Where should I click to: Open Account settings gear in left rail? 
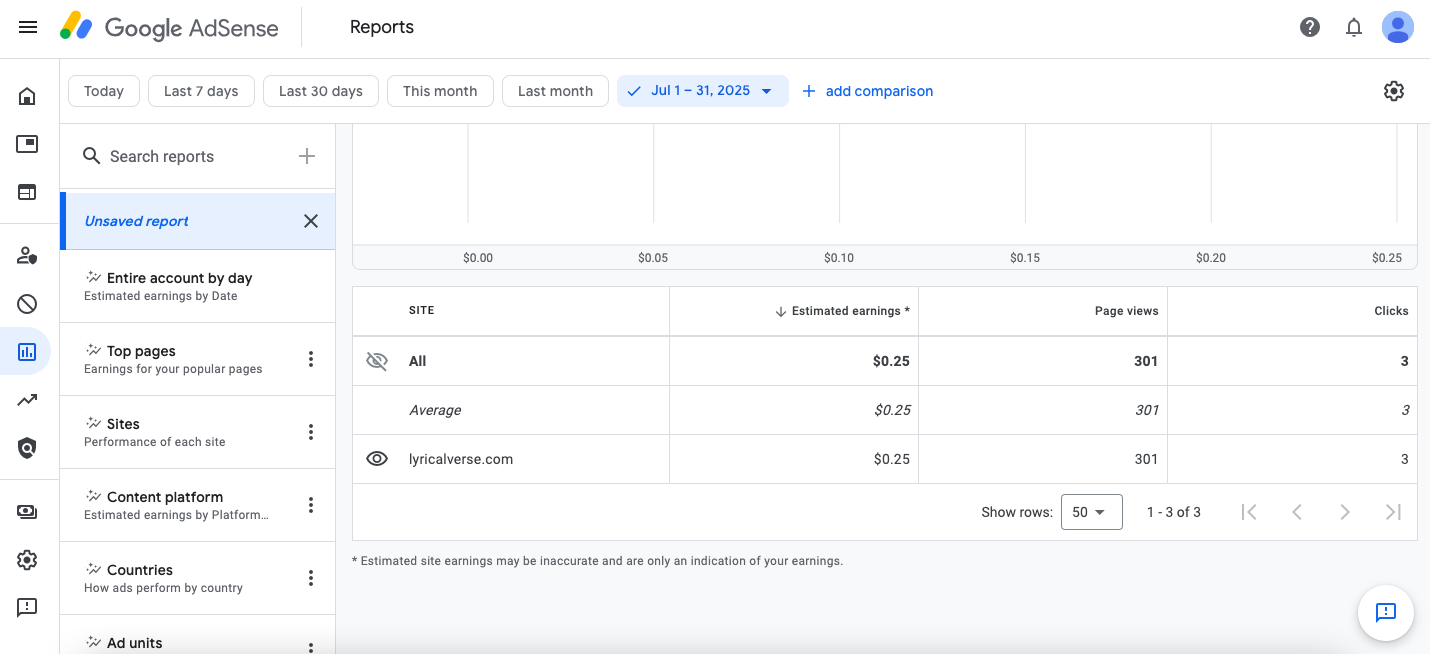pos(27,560)
